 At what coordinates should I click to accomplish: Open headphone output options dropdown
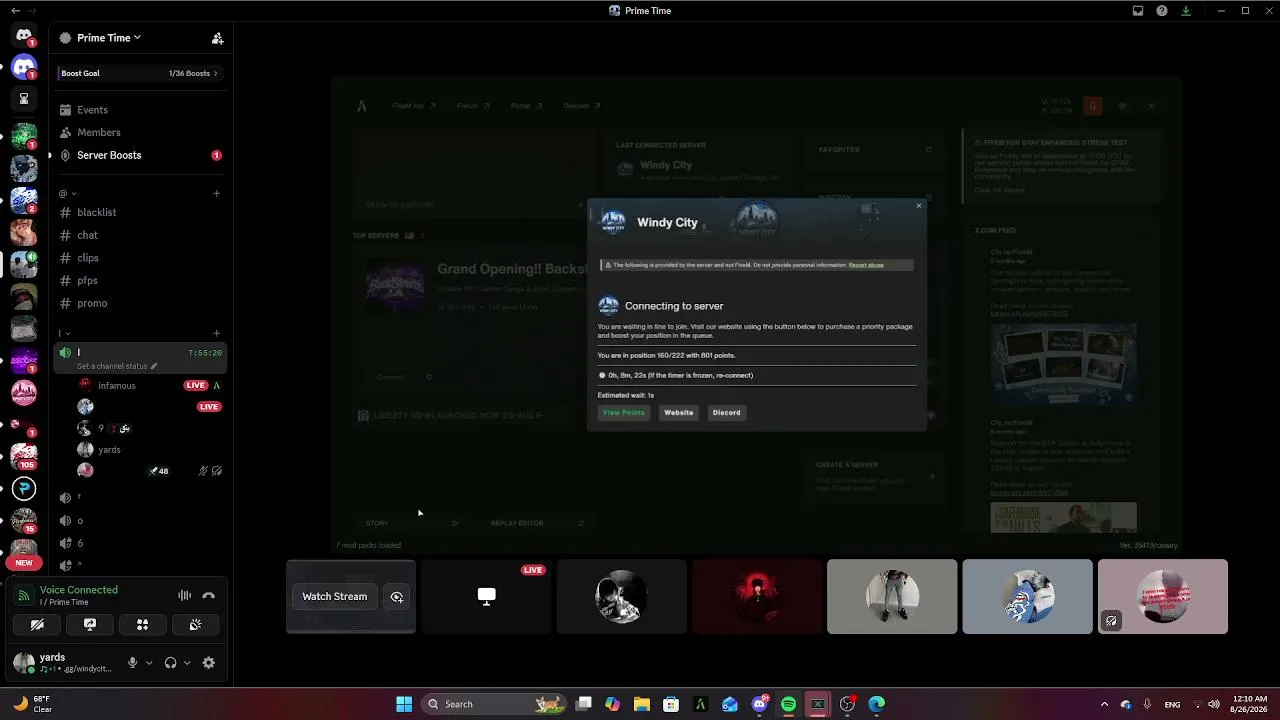pyautogui.click(x=187, y=663)
